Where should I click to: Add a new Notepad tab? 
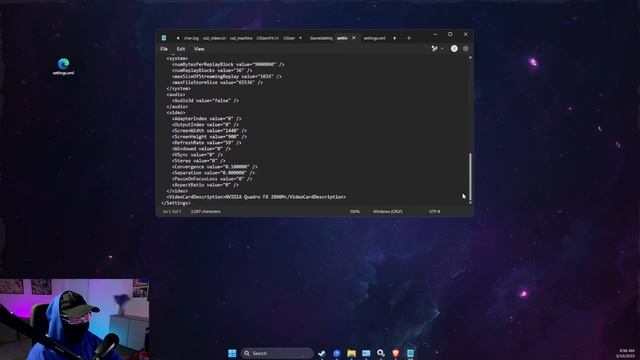pos(409,38)
